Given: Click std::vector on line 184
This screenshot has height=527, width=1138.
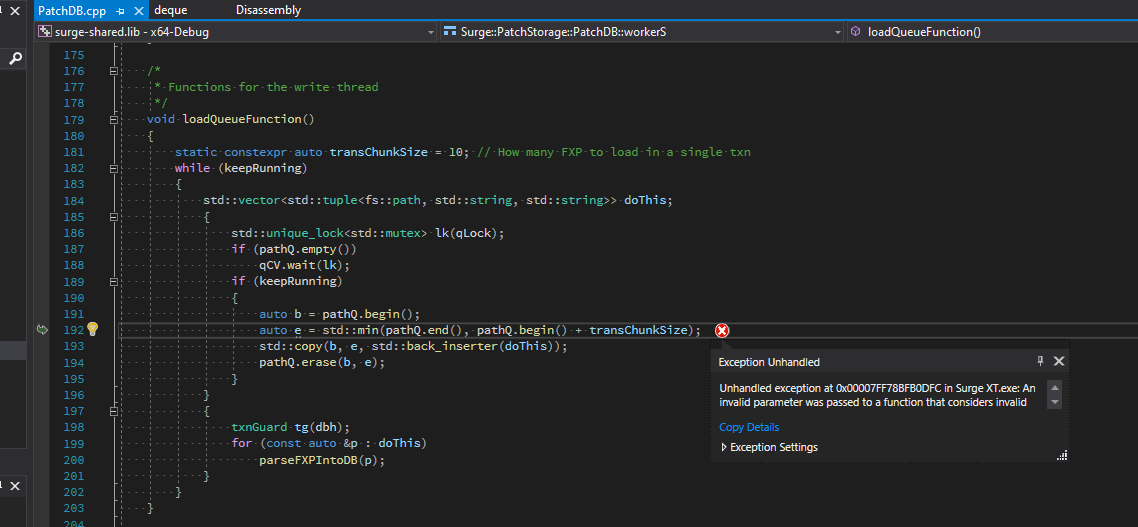Looking at the screenshot, I should tap(241, 200).
